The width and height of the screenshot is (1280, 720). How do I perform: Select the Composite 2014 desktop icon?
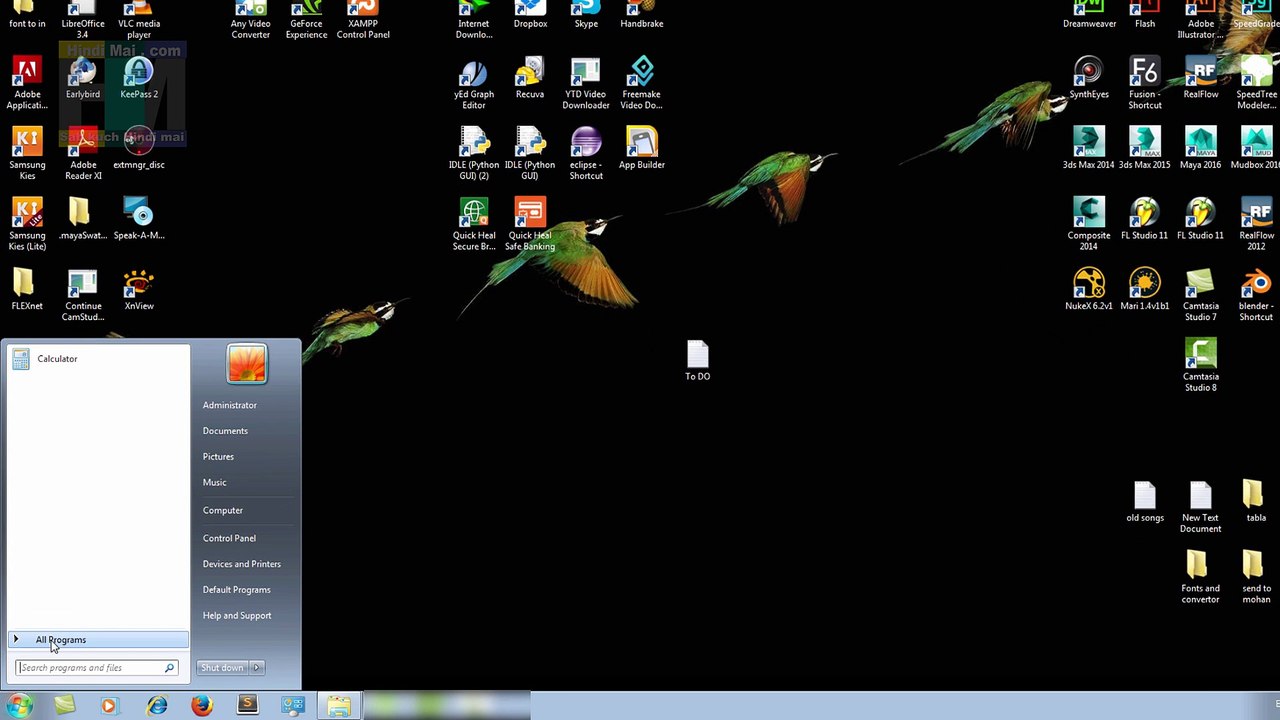[1089, 224]
